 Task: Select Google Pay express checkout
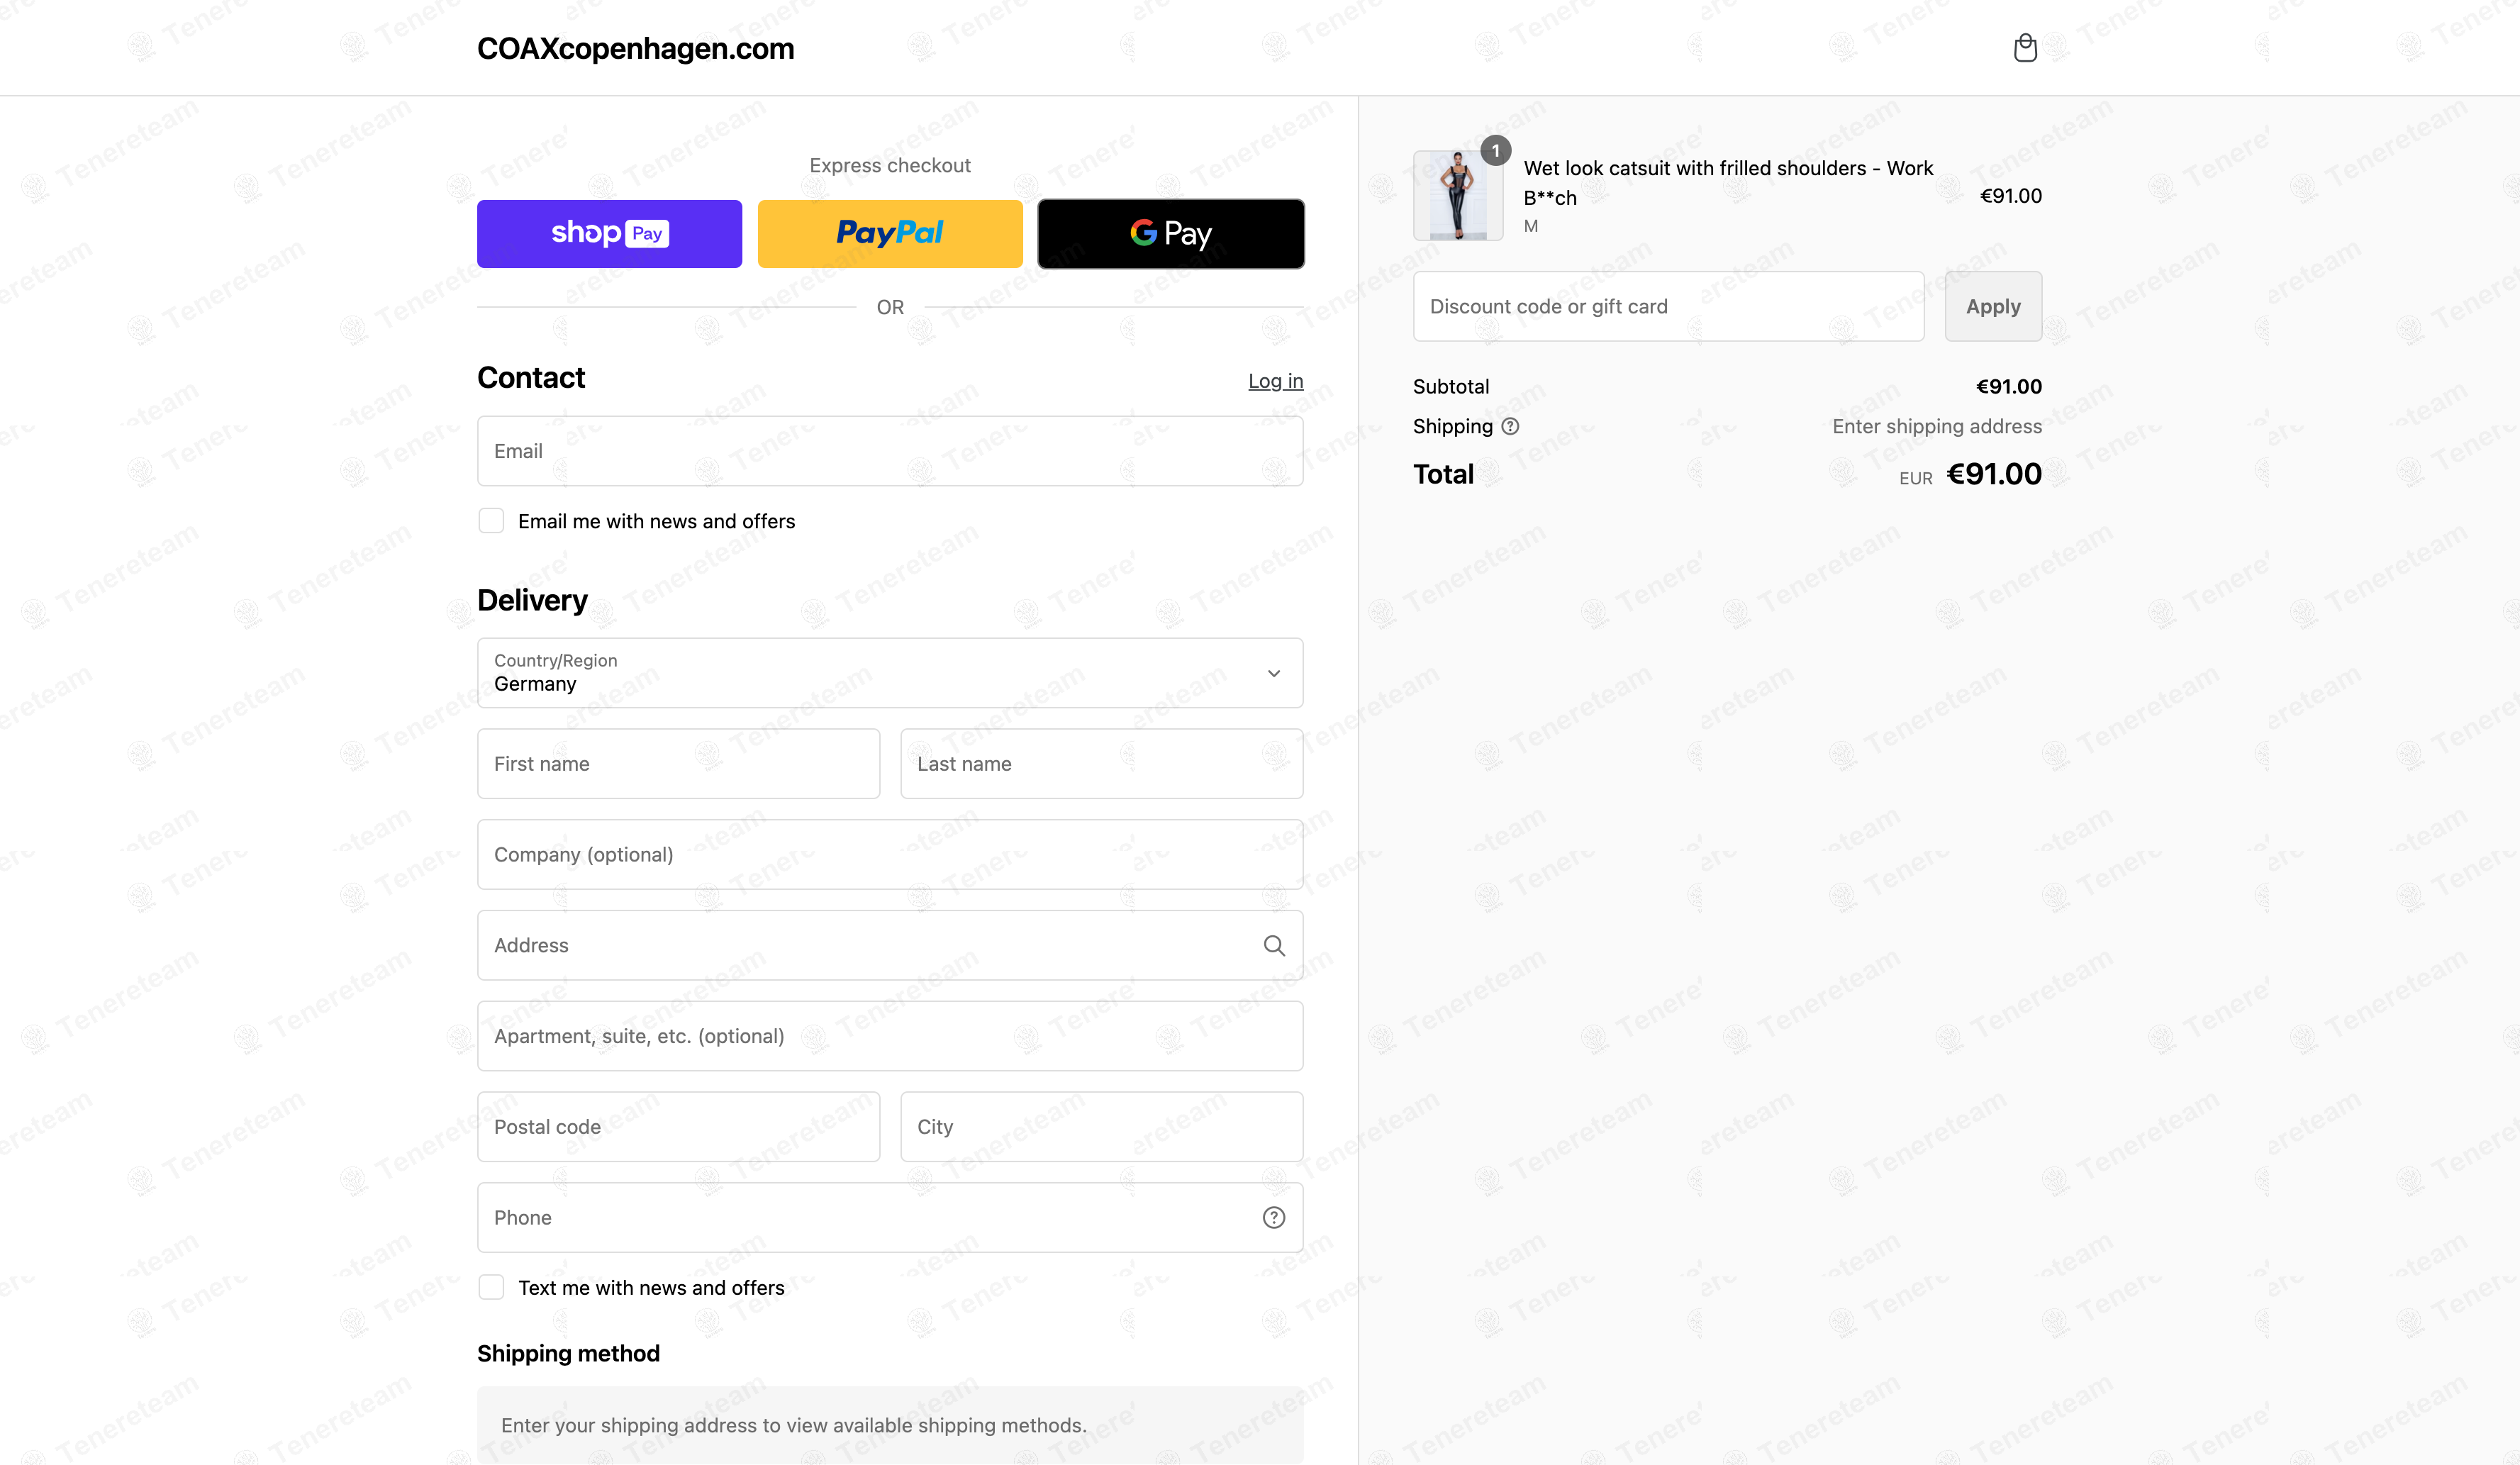click(1170, 234)
